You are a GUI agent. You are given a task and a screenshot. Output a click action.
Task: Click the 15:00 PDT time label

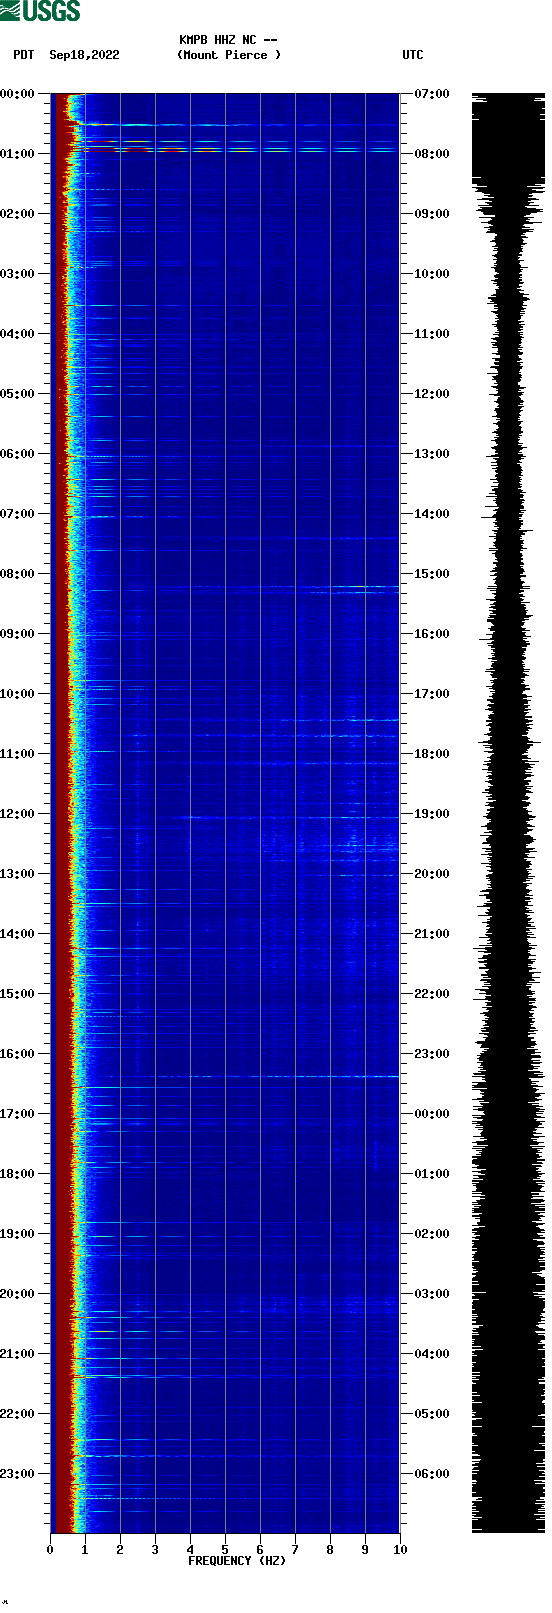click(18, 994)
